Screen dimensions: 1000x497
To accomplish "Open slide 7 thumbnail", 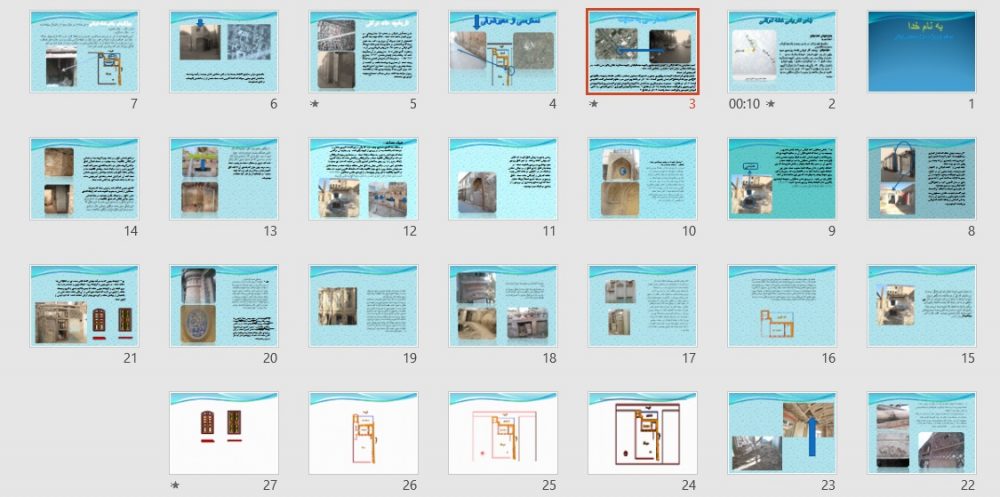I will coord(84,52).
